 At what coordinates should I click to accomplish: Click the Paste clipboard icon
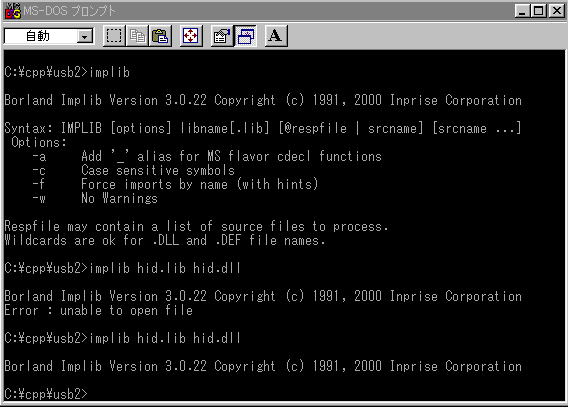160,36
